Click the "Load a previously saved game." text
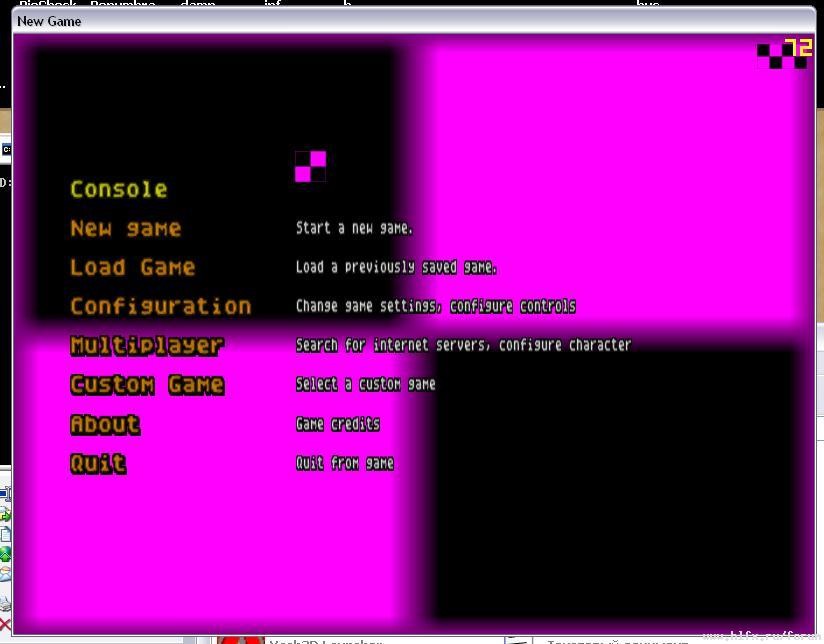 tap(396, 267)
